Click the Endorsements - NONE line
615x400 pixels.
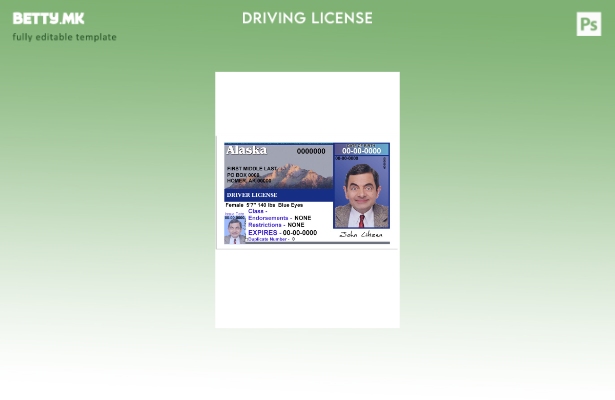(x=279, y=218)
